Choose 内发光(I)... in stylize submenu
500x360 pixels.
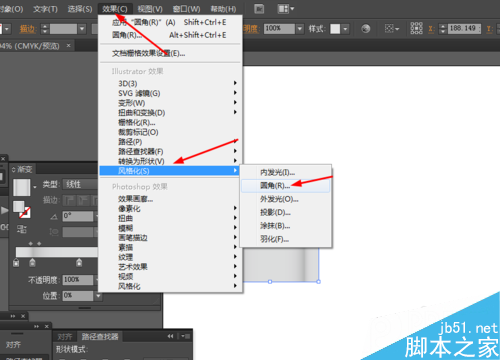click(286, 172)
